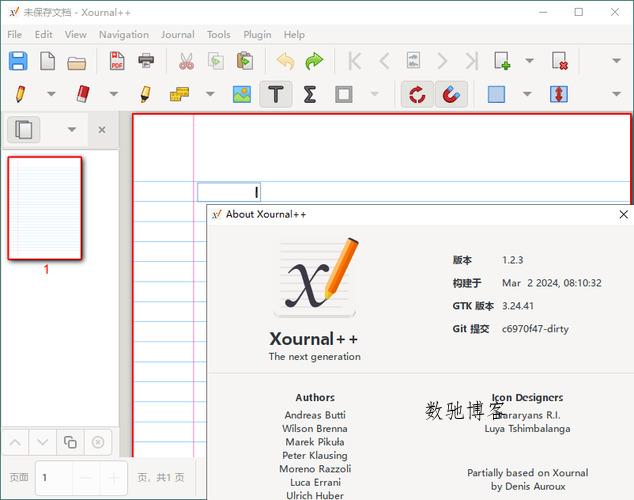The width and height of the screenshot is (634, 500).
Task: Select the vertical space tool
Action: (559, 94)
